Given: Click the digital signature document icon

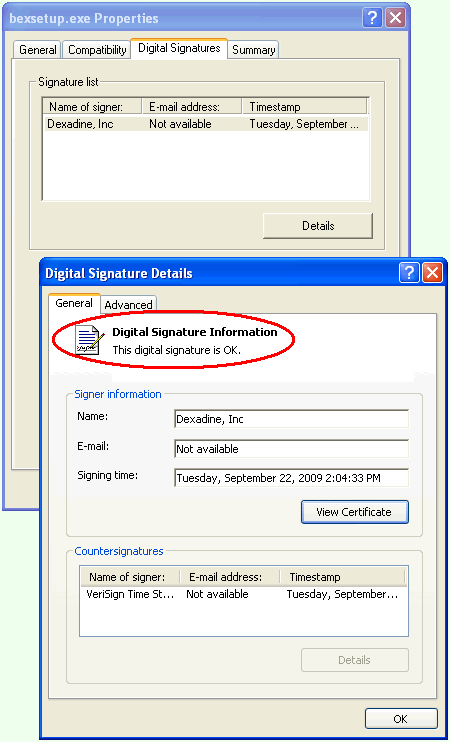Looking at the screenshot, I should tap(89, 340).
